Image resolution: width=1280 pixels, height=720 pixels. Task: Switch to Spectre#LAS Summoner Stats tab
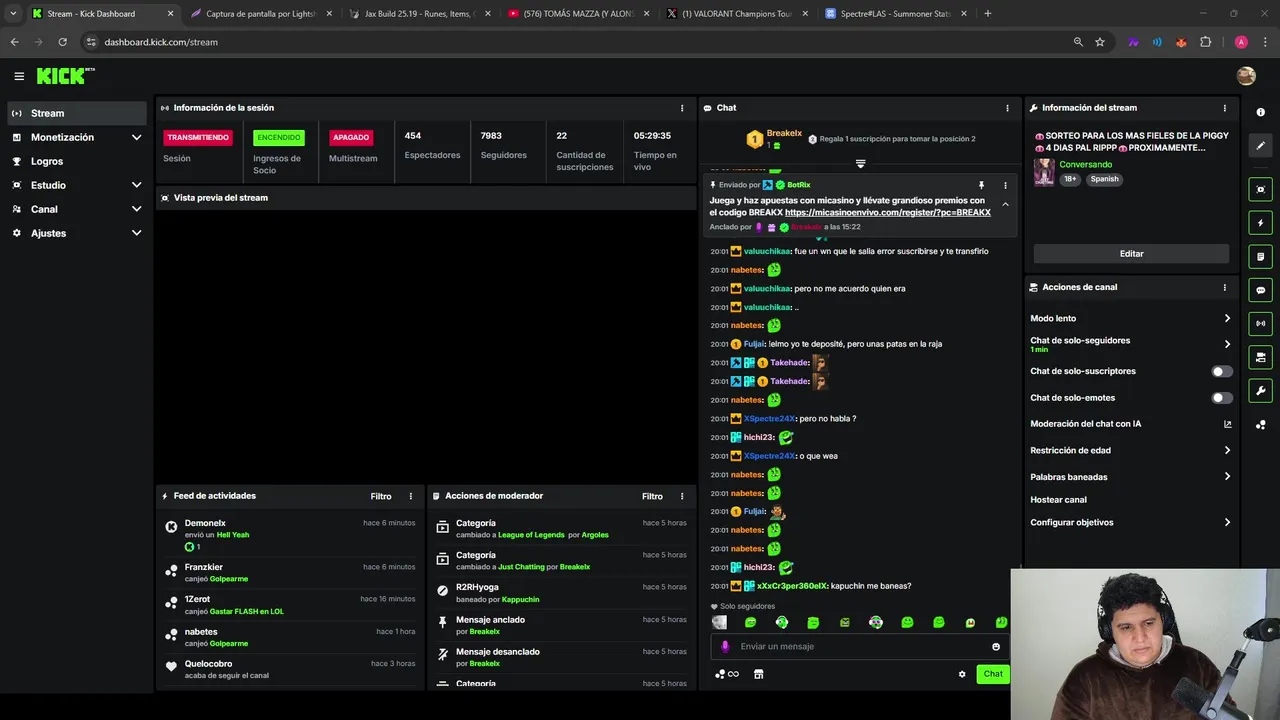895,14
